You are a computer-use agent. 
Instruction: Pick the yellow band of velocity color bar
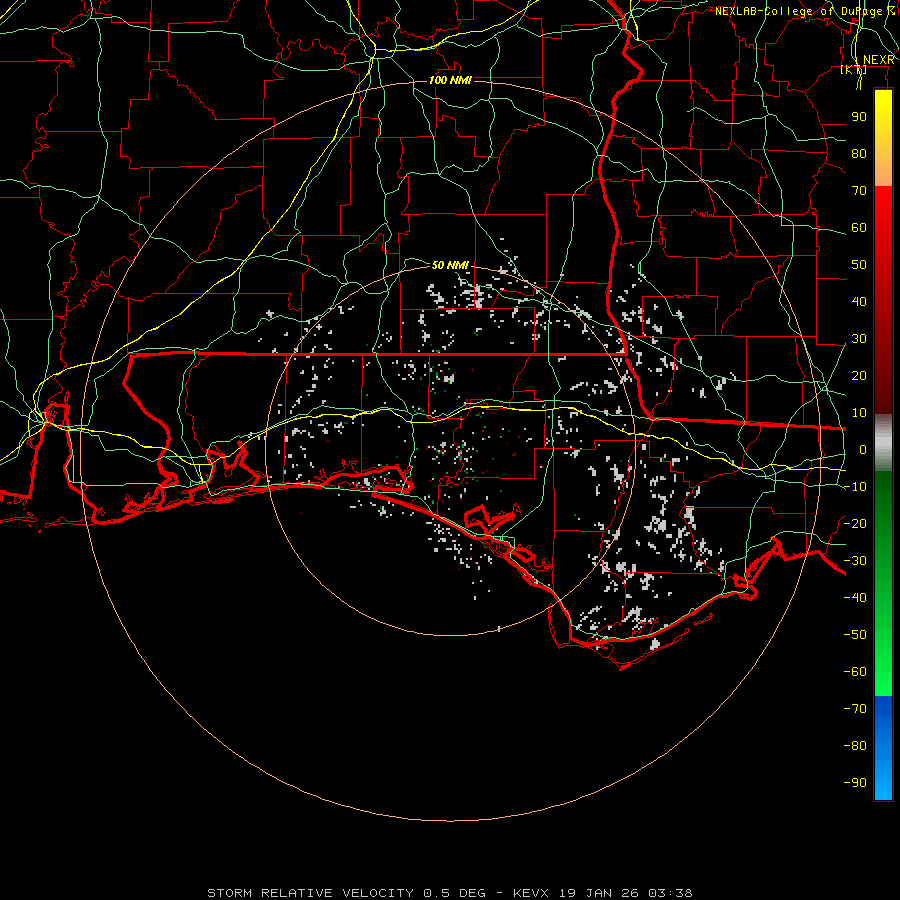coord(883,138)
